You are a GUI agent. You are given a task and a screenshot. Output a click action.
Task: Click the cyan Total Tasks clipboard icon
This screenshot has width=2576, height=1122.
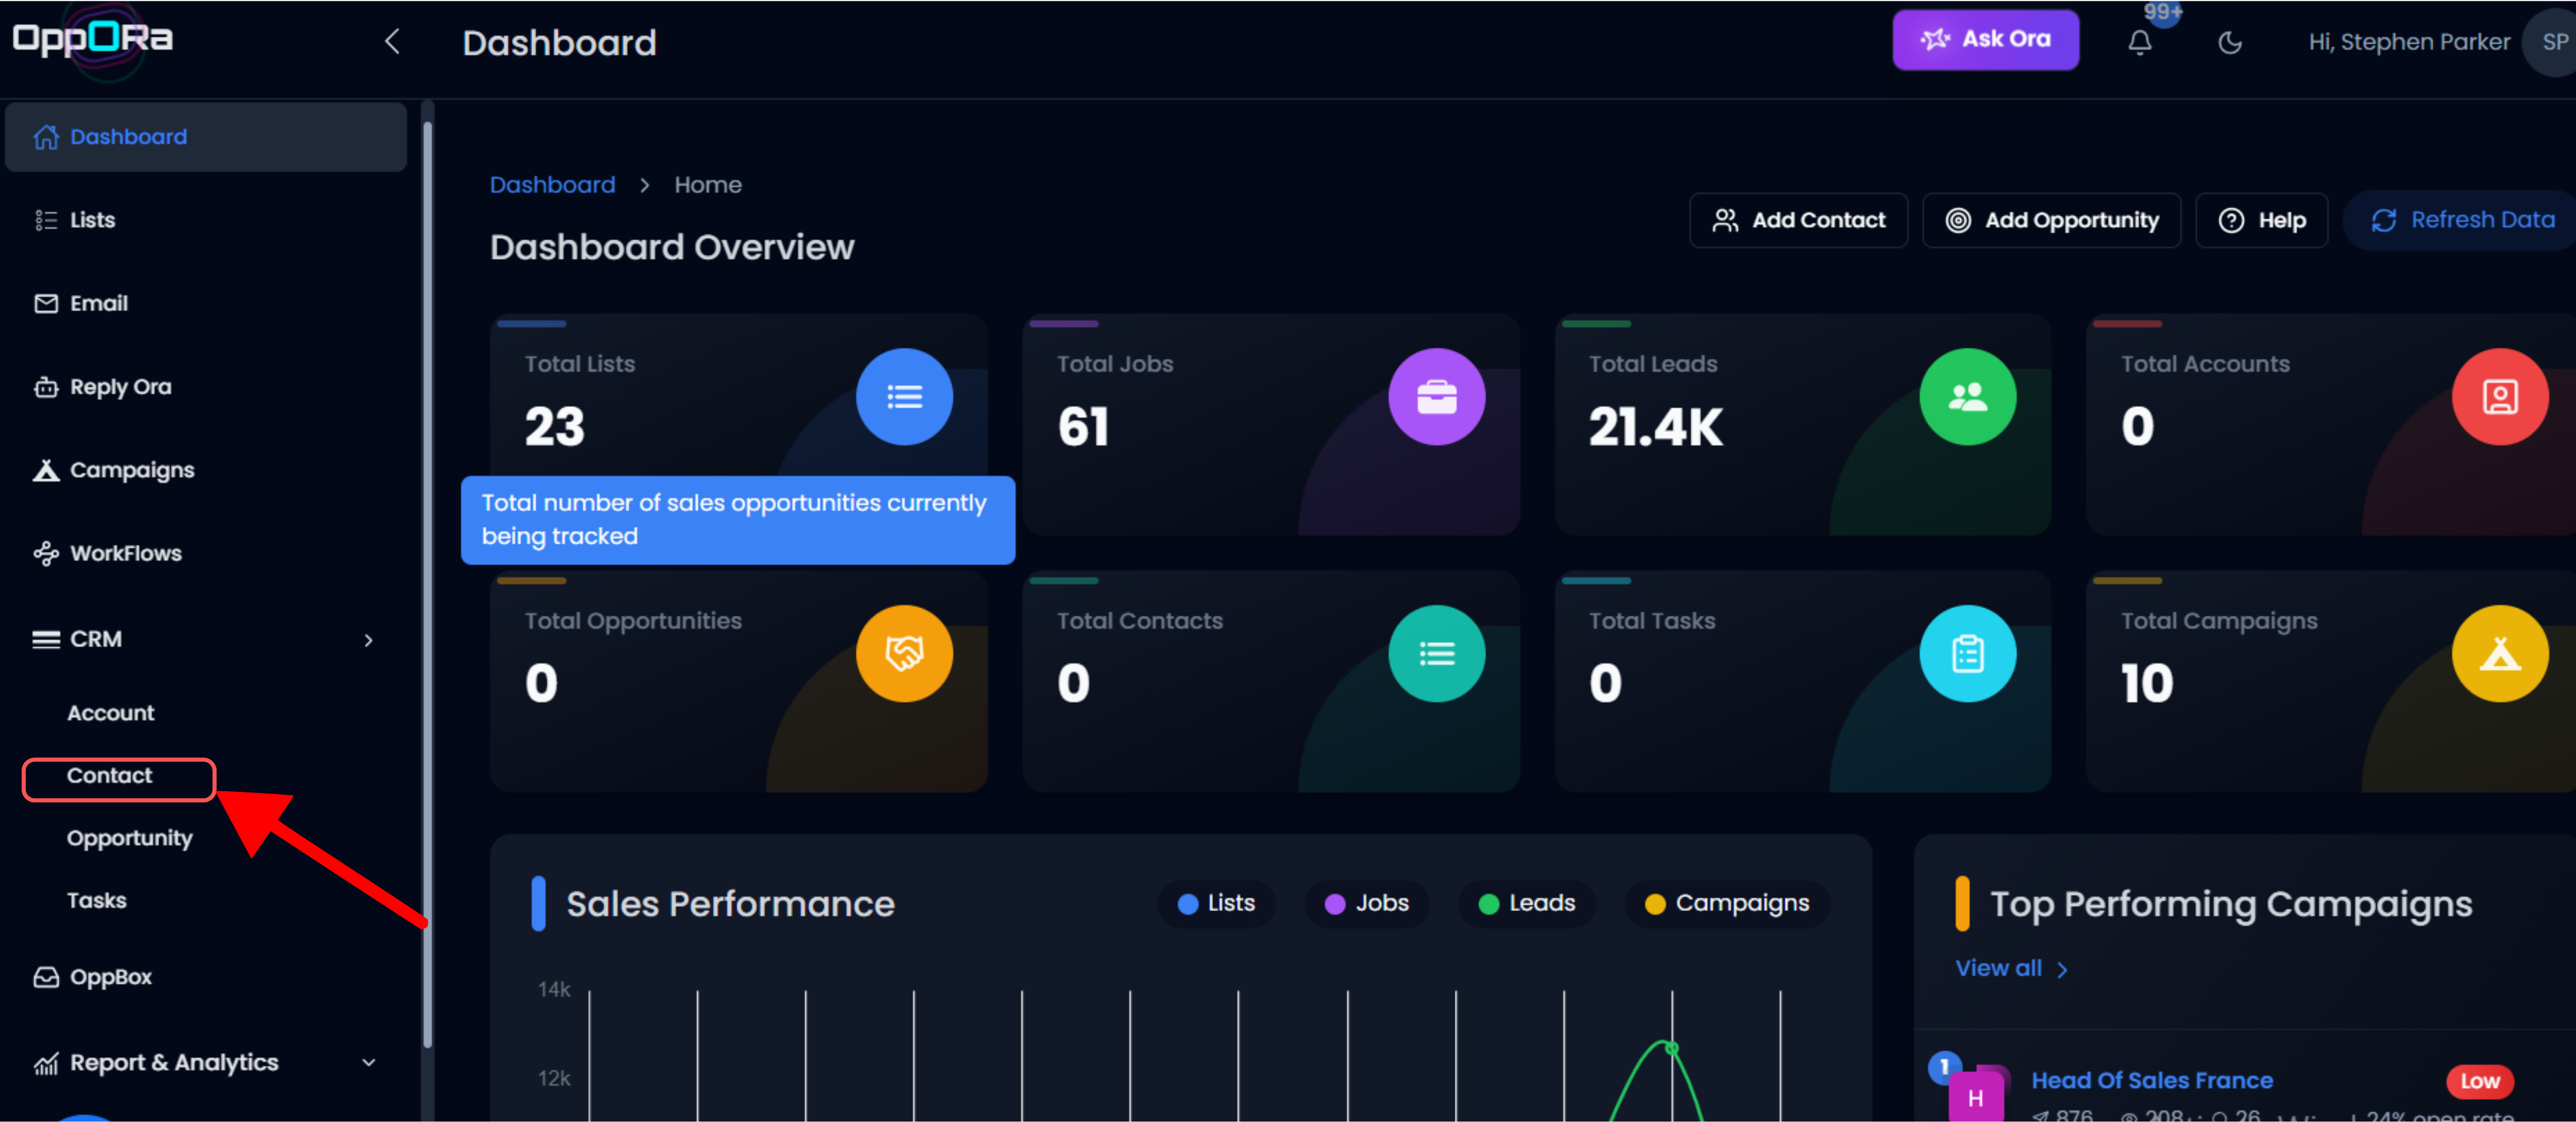pos(1967,654)
